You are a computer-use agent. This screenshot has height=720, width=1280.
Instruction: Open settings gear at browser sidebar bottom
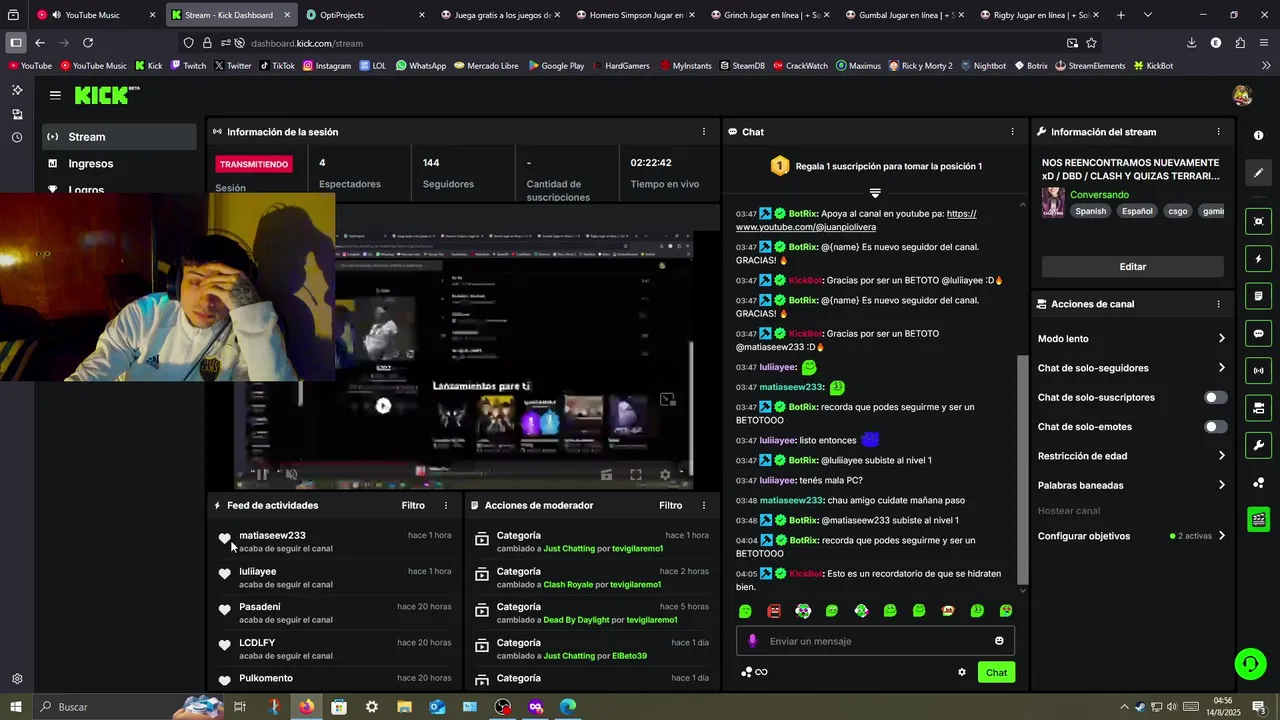[x=17, y=679]
